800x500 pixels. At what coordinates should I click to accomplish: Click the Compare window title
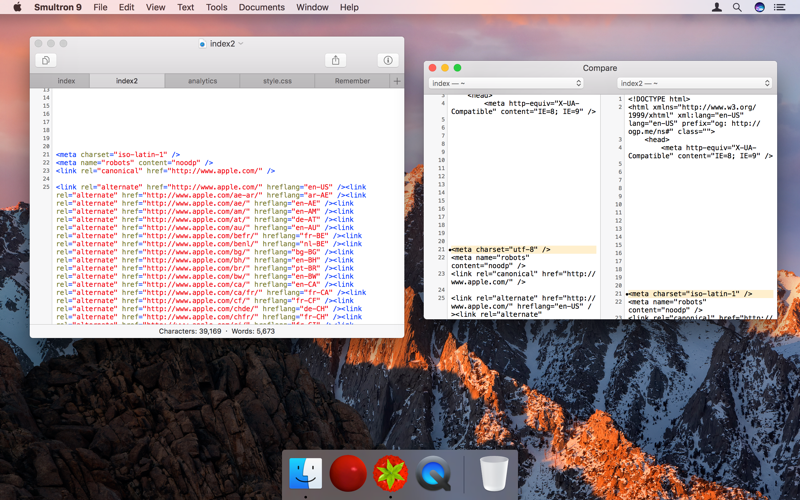point(599,68)
